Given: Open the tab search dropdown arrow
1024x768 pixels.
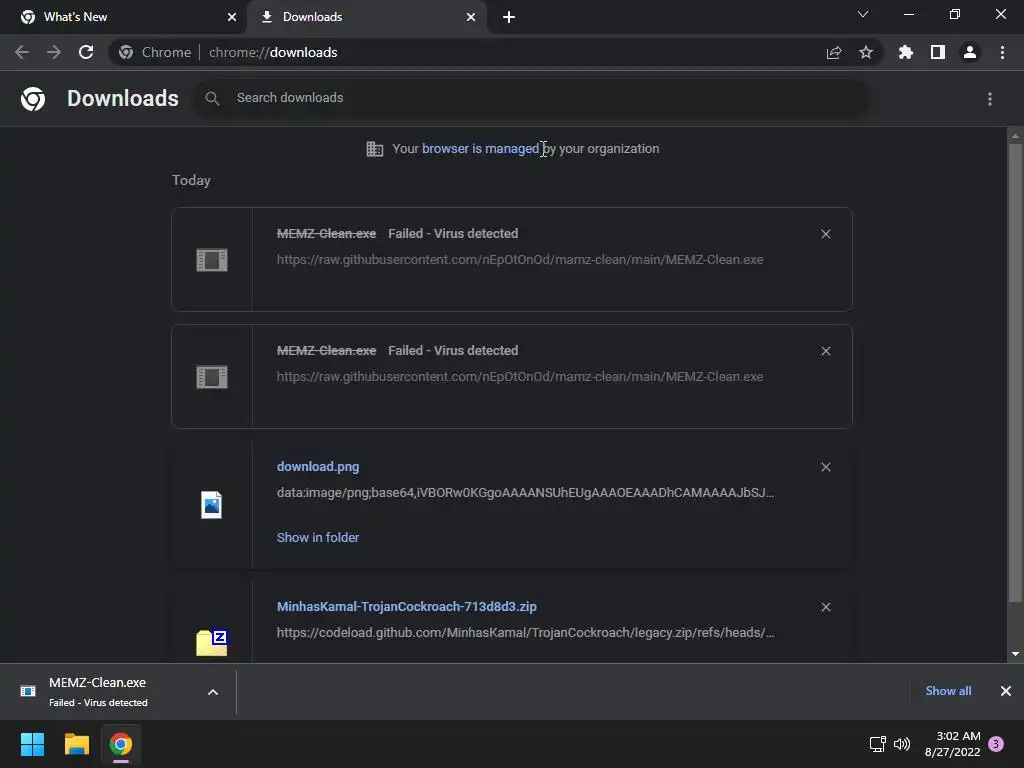Looking at the screenshot, I should 863,14.
